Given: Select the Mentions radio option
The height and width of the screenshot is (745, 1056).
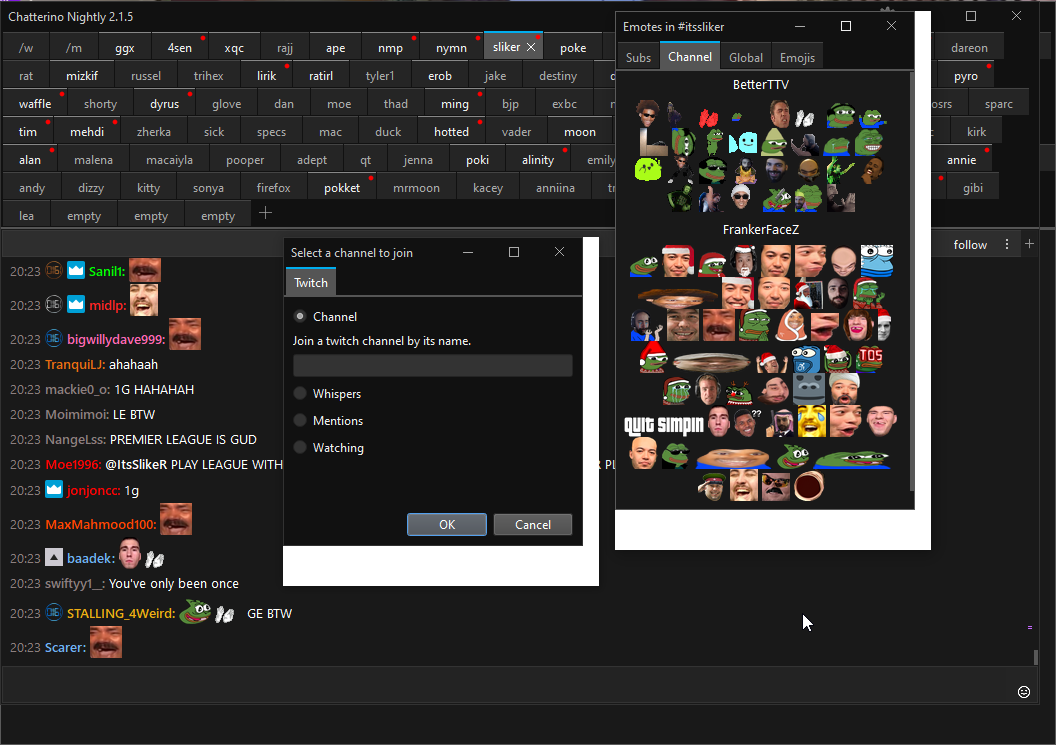Looking at the screenshot, I should click(x=300, y=420).
